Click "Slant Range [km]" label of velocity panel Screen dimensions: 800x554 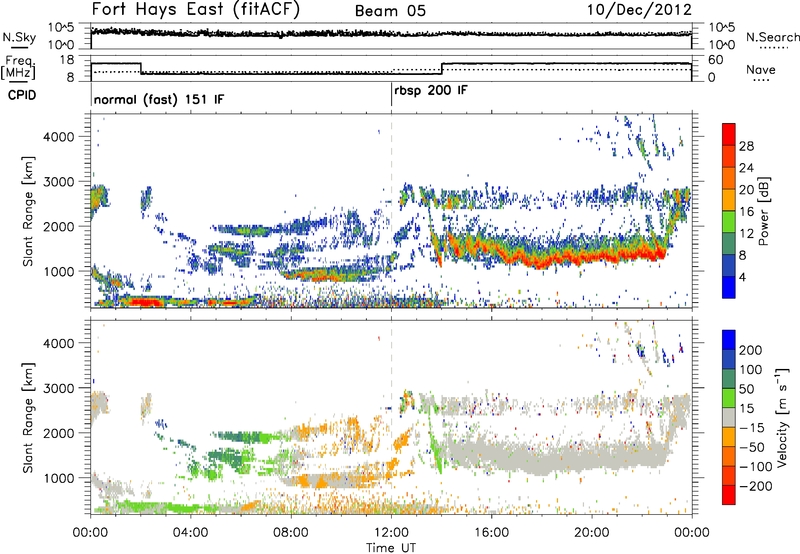click(x=28, y=418)
